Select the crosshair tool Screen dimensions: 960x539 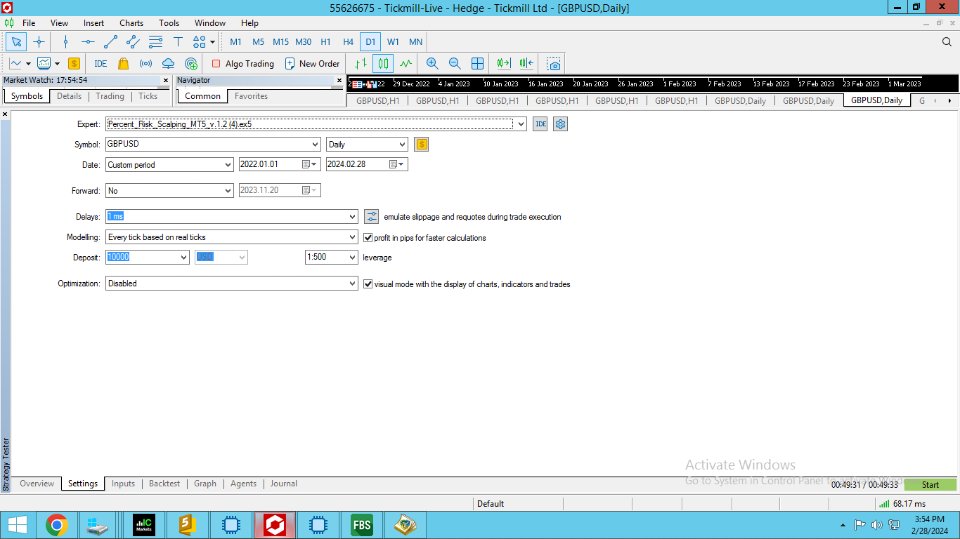(39, 42)
